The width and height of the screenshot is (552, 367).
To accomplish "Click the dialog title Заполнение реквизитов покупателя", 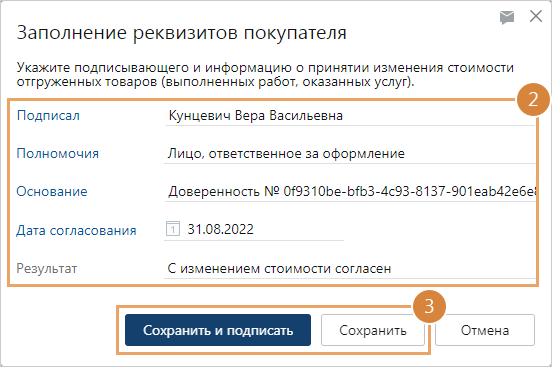I will point(182,33).
